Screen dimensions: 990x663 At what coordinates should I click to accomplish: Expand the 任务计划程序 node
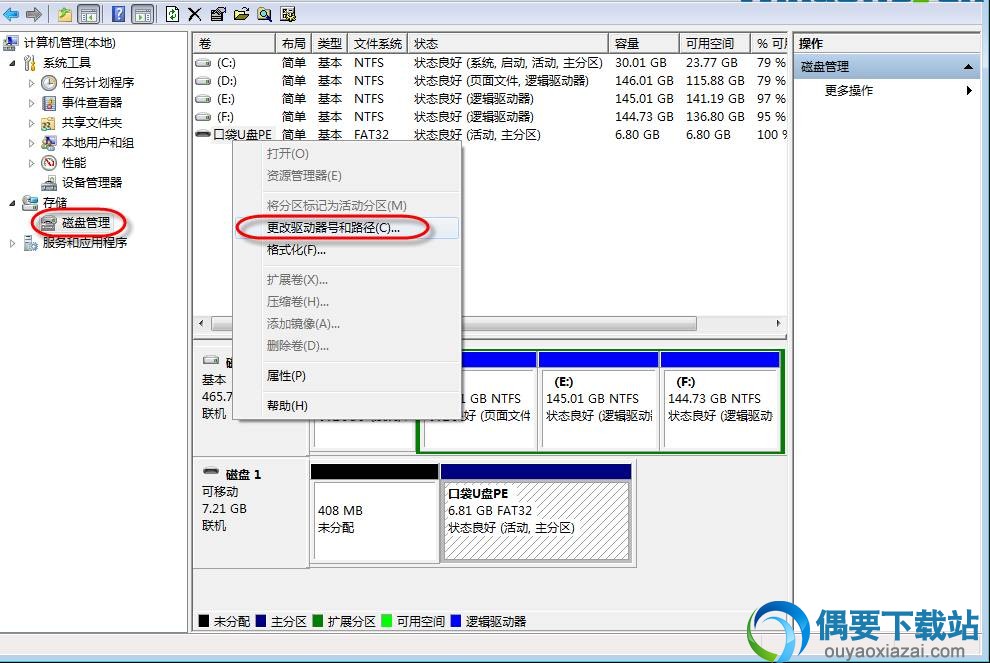click(x=31, y=83)
